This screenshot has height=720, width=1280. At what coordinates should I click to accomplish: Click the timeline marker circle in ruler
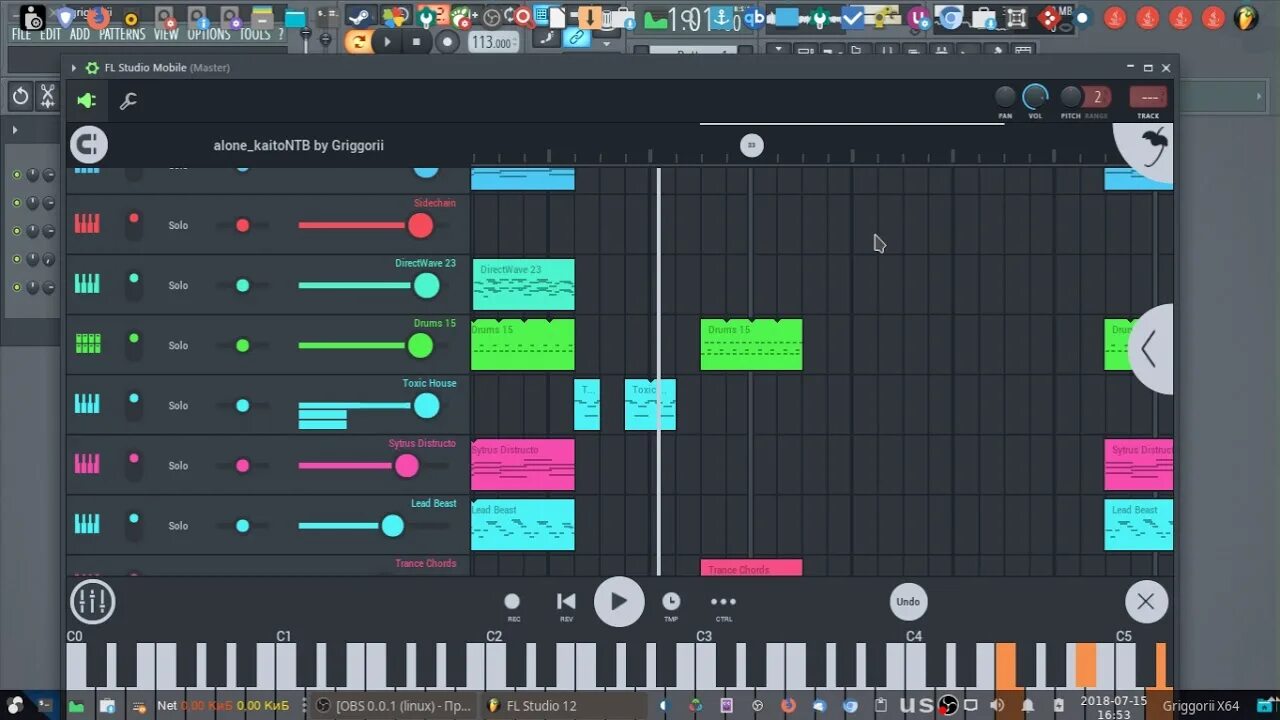[752, 145]
